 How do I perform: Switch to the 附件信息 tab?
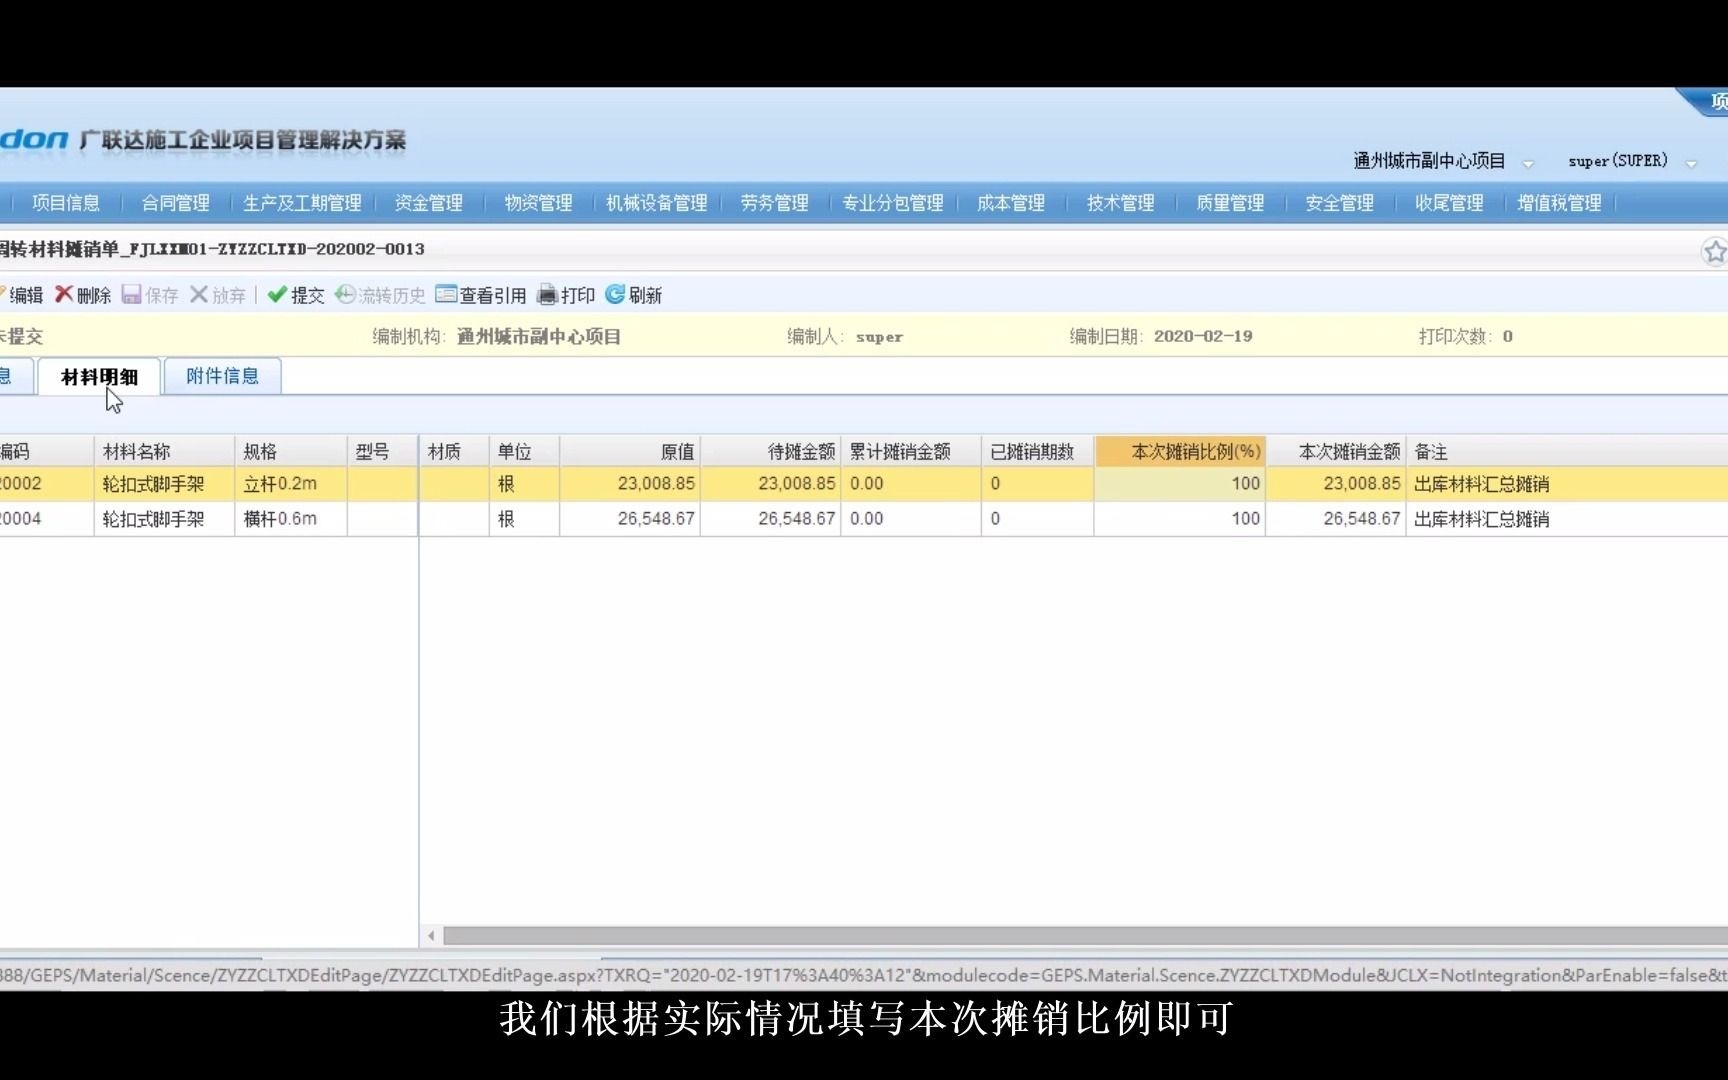pos(222,376)
